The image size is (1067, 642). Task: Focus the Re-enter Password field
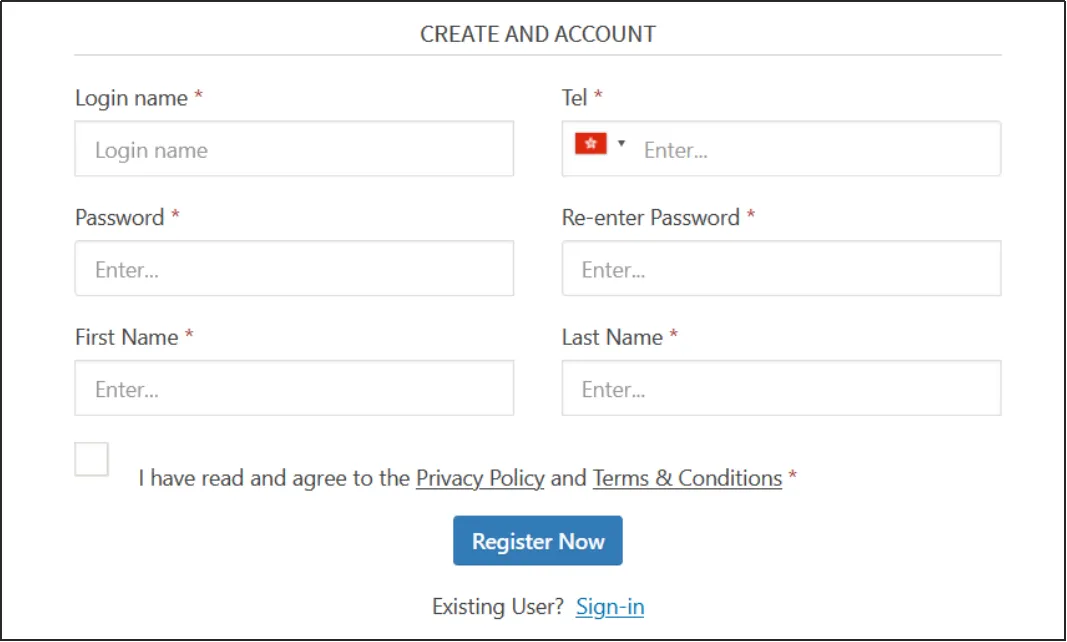pyautogui.click(x=781, y=269)
